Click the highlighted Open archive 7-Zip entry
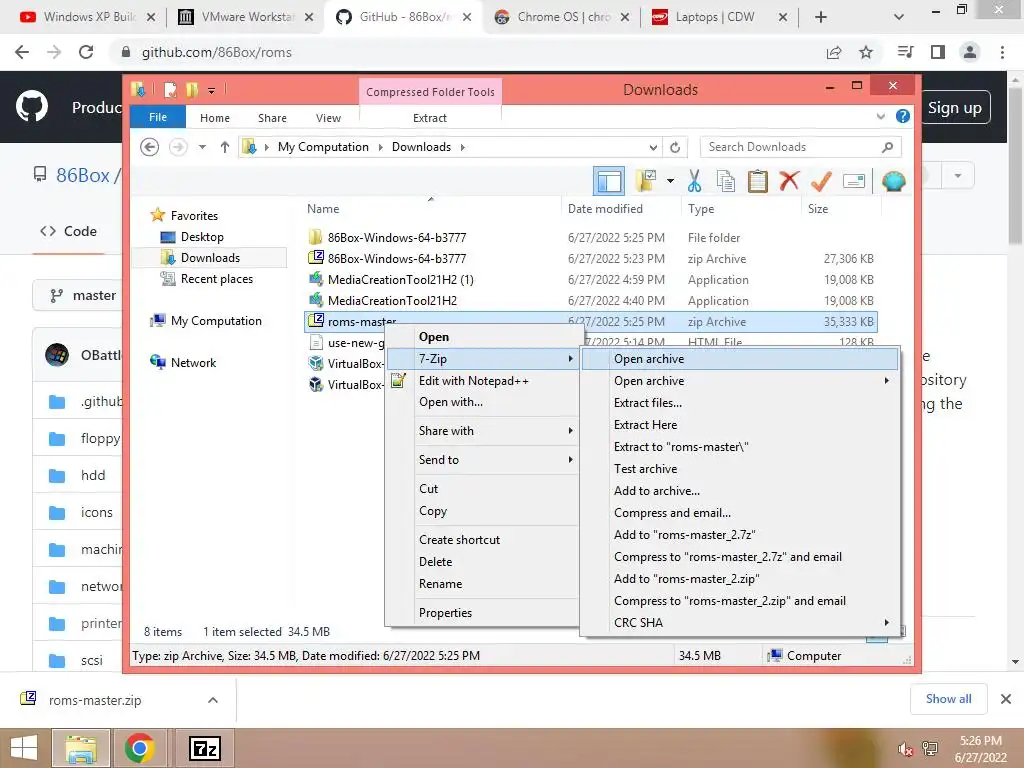 click(x=740, y=359)
